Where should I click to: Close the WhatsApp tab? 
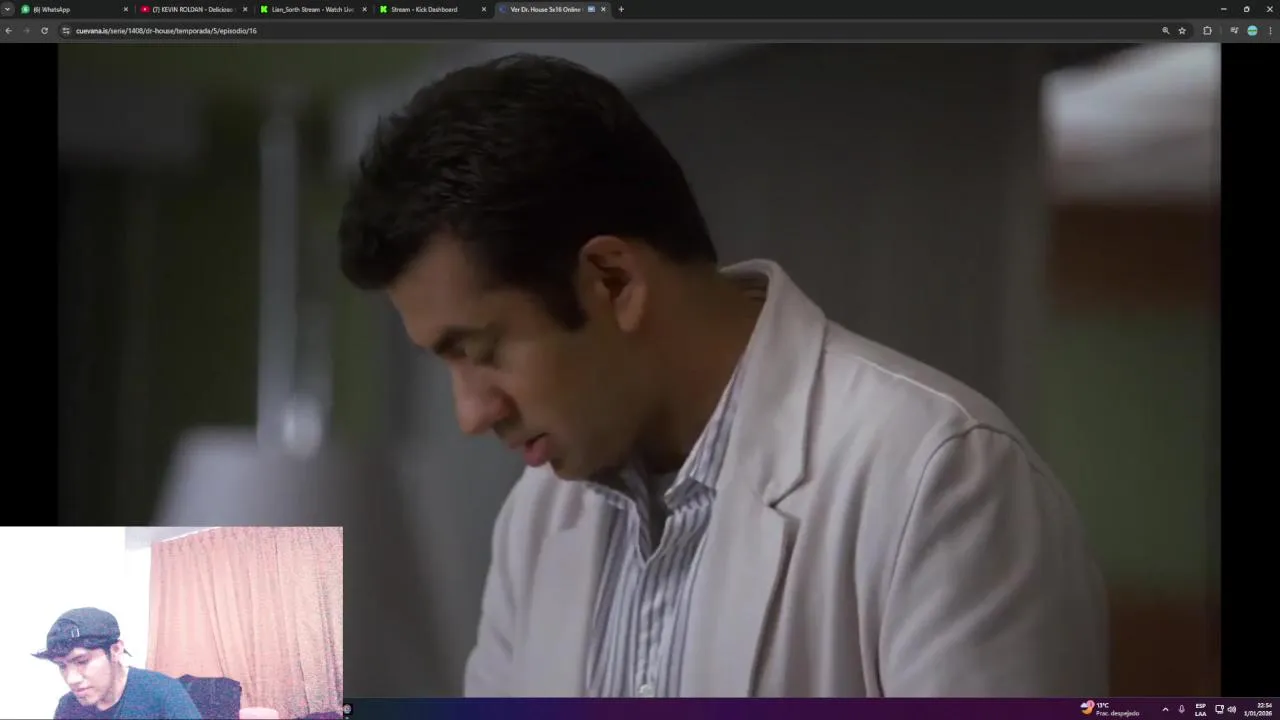click(125, 9)
